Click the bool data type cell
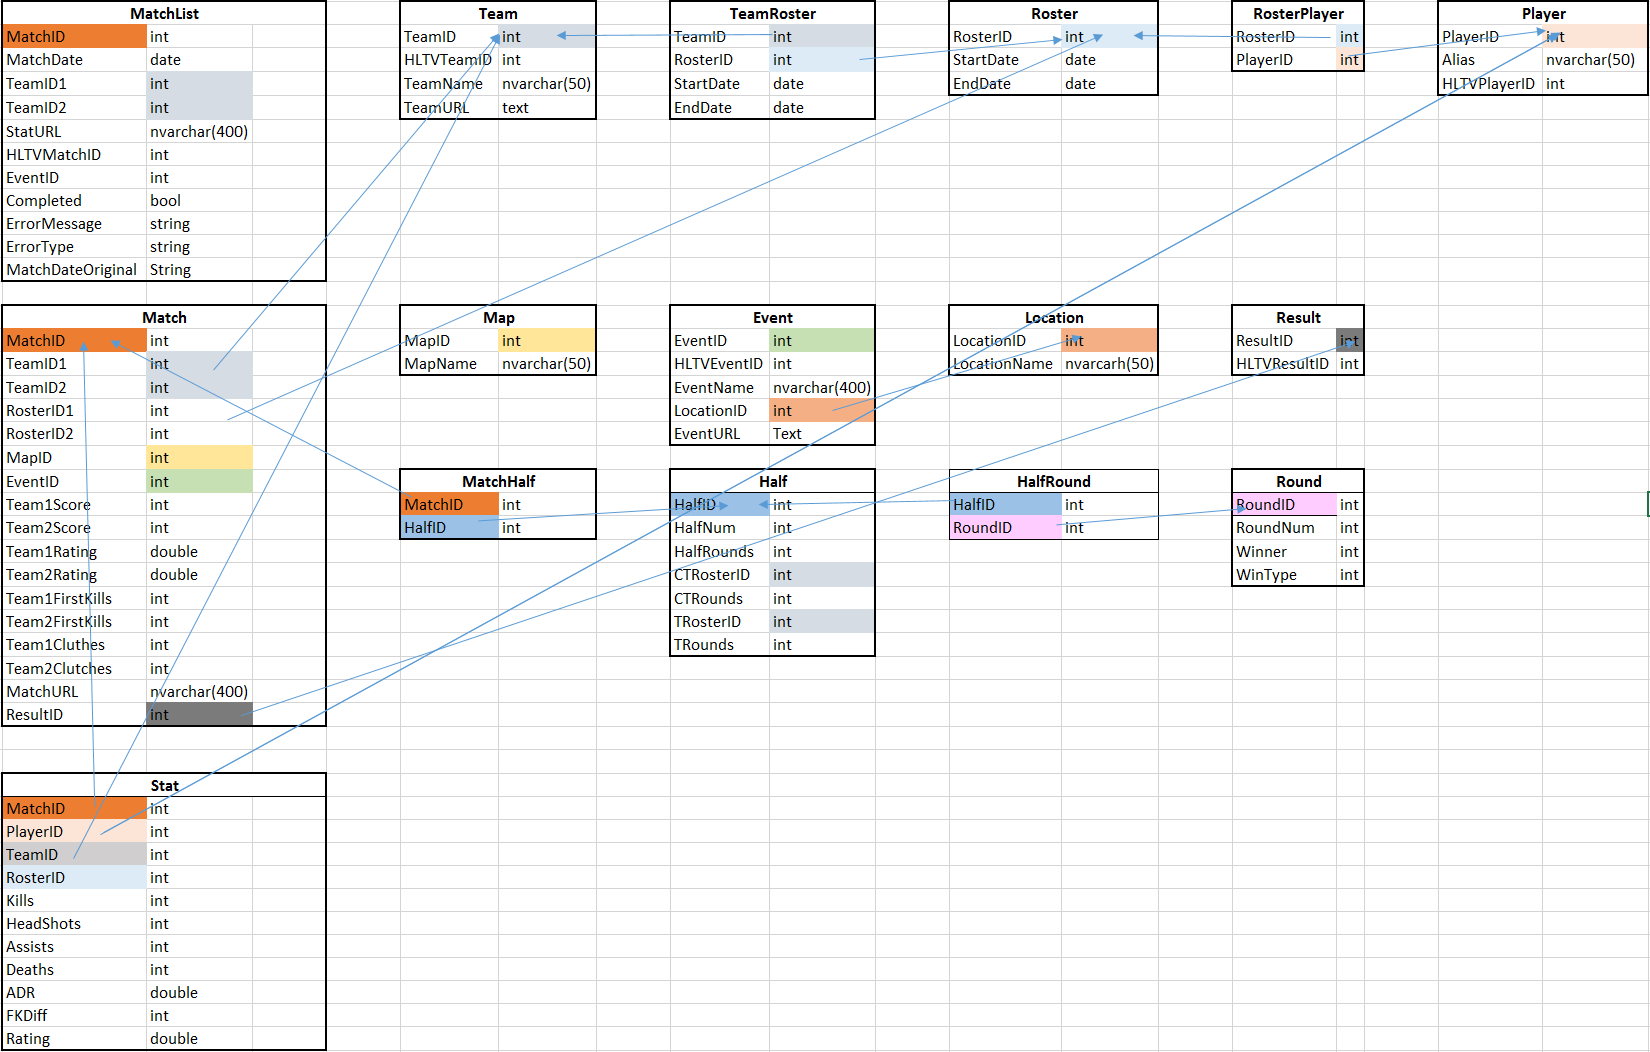The height and width of the screenshot is (1052, 1650). tap(199, 201)
